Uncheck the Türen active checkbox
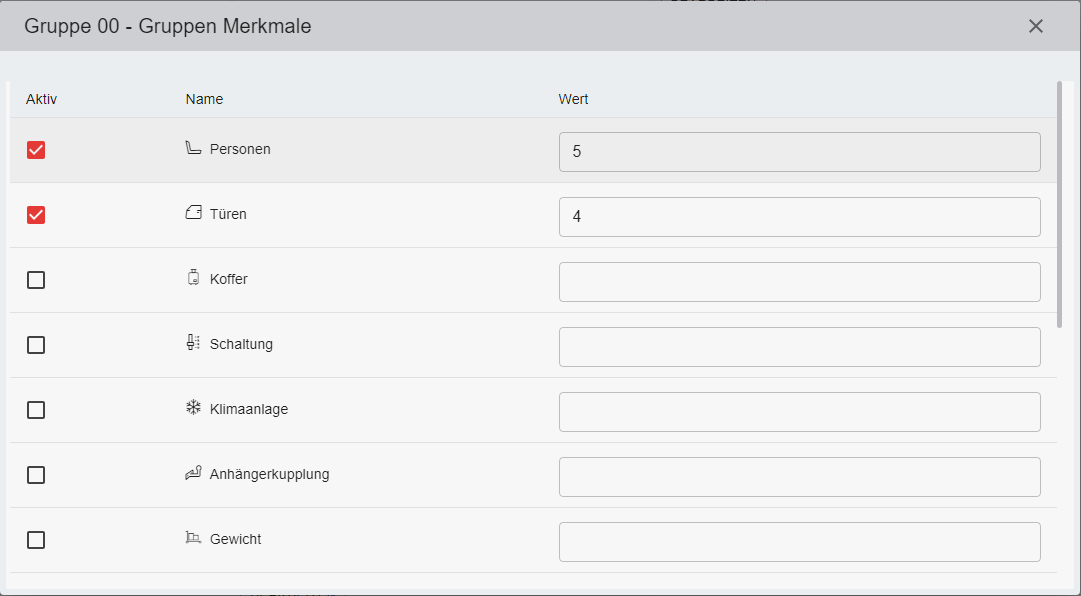 [36, 215]
